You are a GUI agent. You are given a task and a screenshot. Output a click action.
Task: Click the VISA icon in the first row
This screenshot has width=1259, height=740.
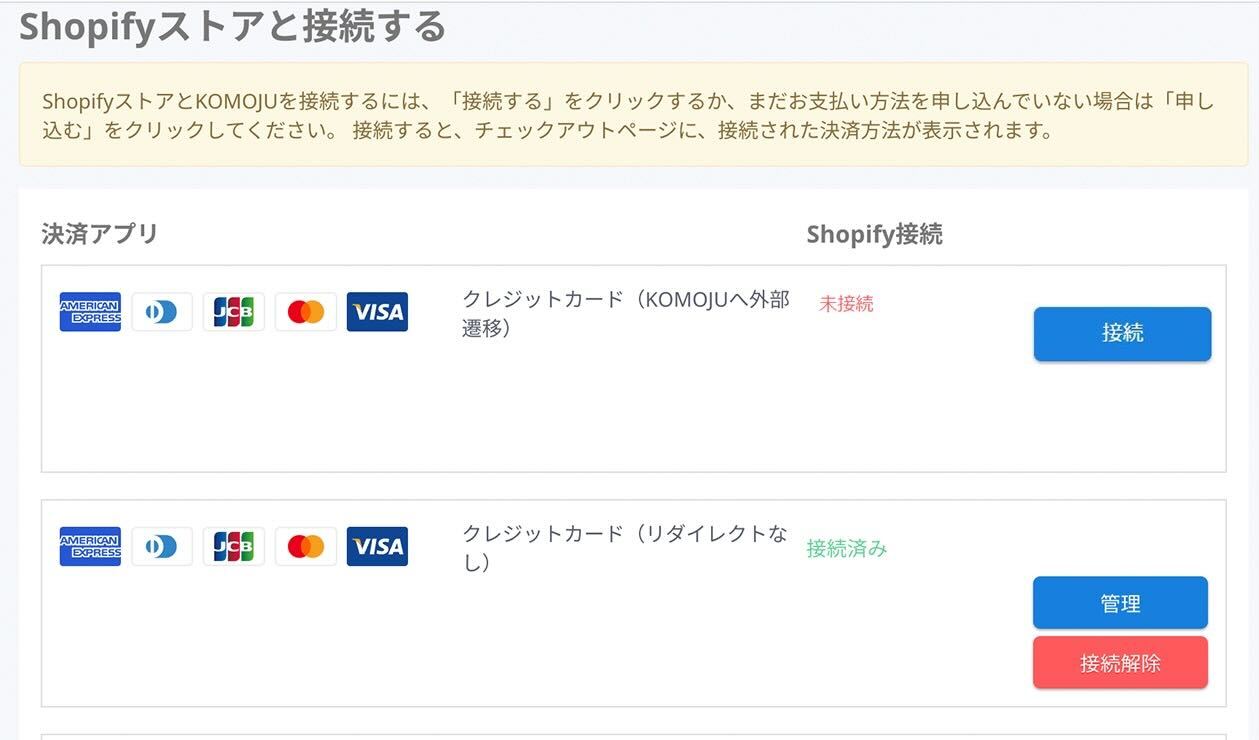click(377, 312)
